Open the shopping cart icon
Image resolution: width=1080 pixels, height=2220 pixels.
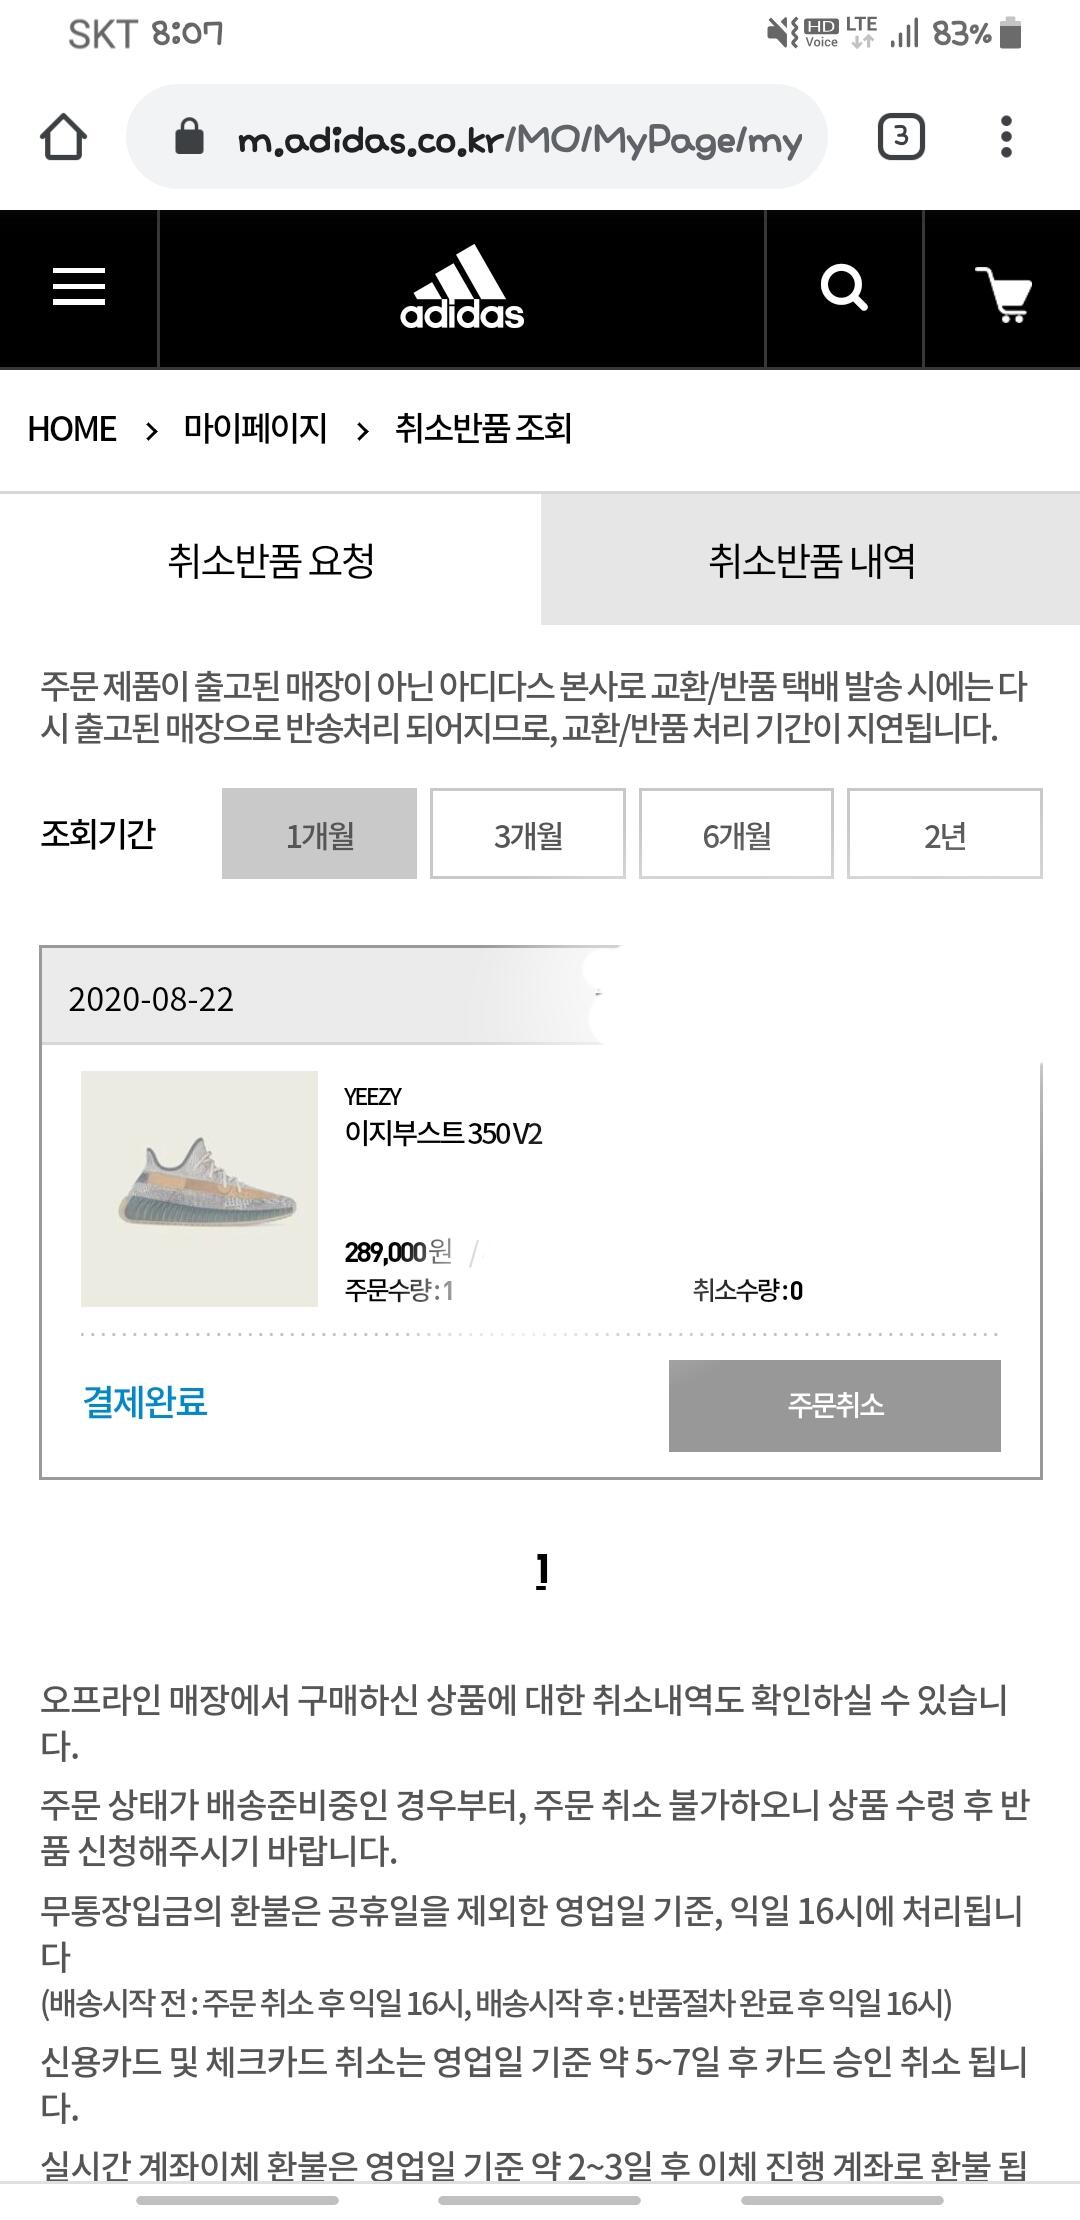pyautogui.click(x=1003, y=293)
